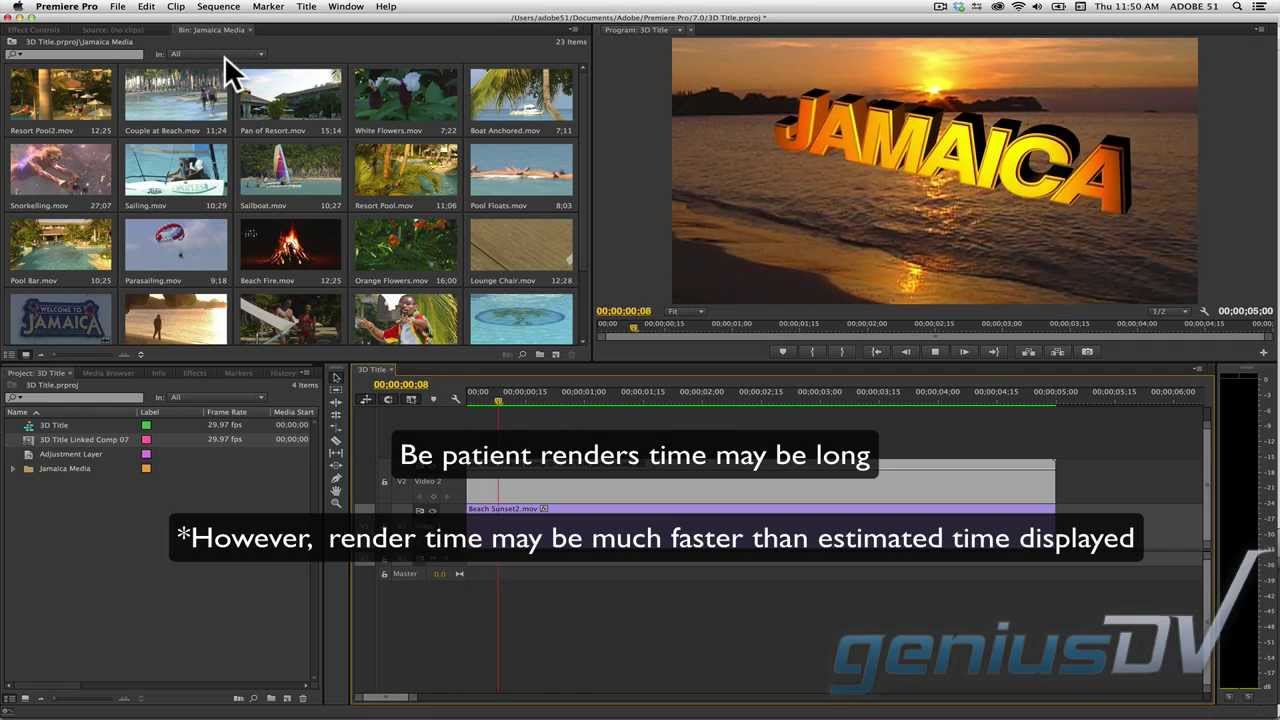The height and width of the screenshot is (720, 1280).
Task: Select the Rolling Edit tool
Action: [336, 415]
